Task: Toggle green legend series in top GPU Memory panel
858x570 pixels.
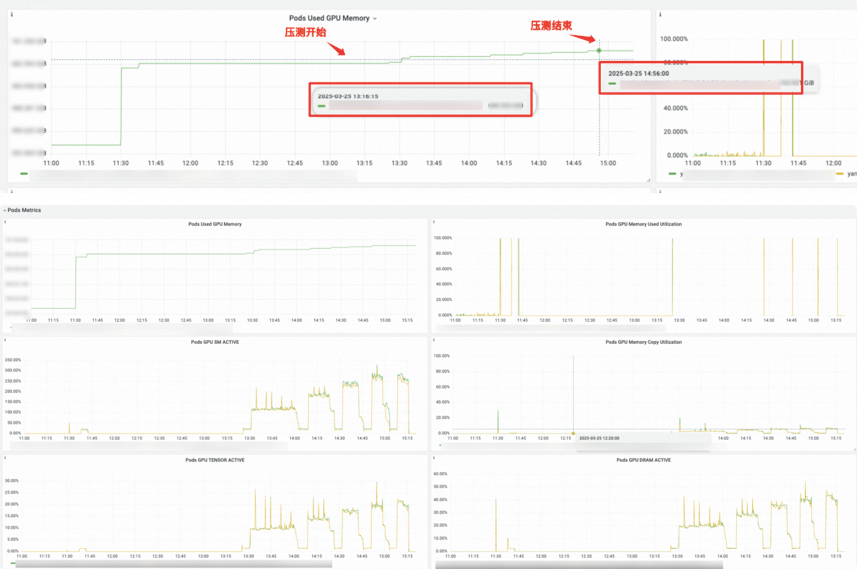Action: point(25,174)
